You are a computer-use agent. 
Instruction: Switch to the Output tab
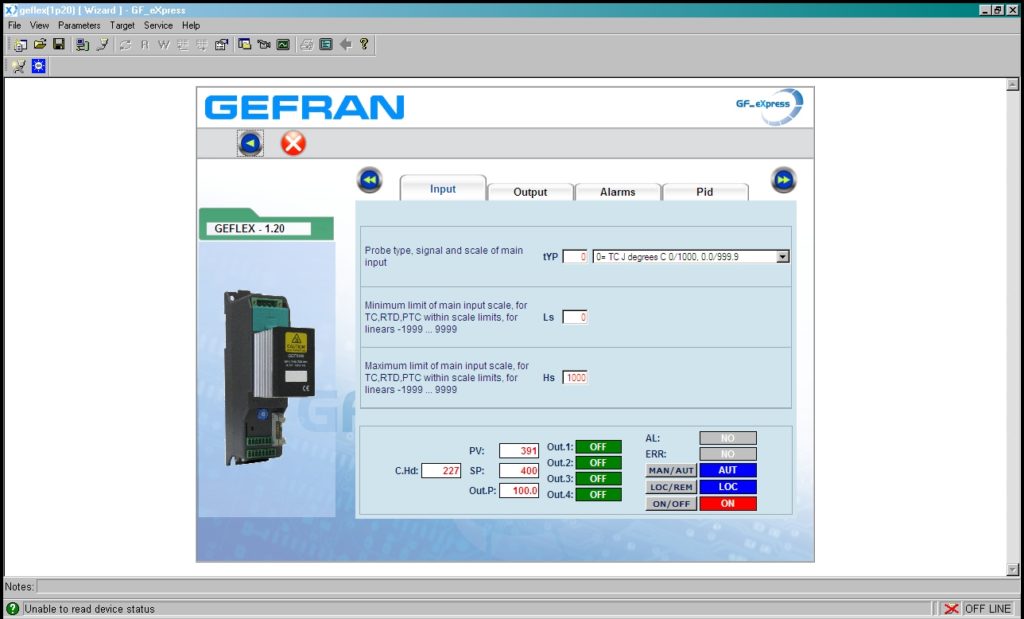530,191
